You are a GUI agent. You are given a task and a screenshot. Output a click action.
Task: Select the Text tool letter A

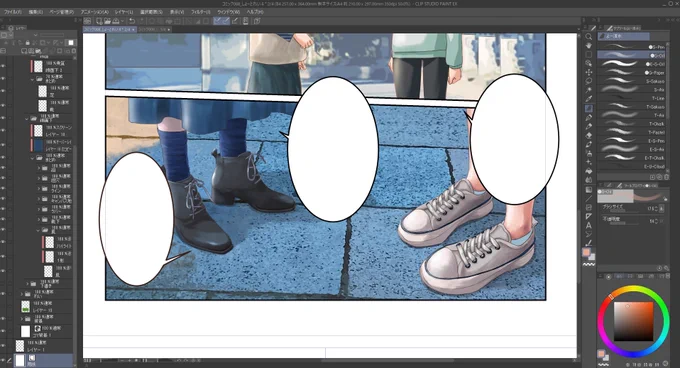[588, 225]
